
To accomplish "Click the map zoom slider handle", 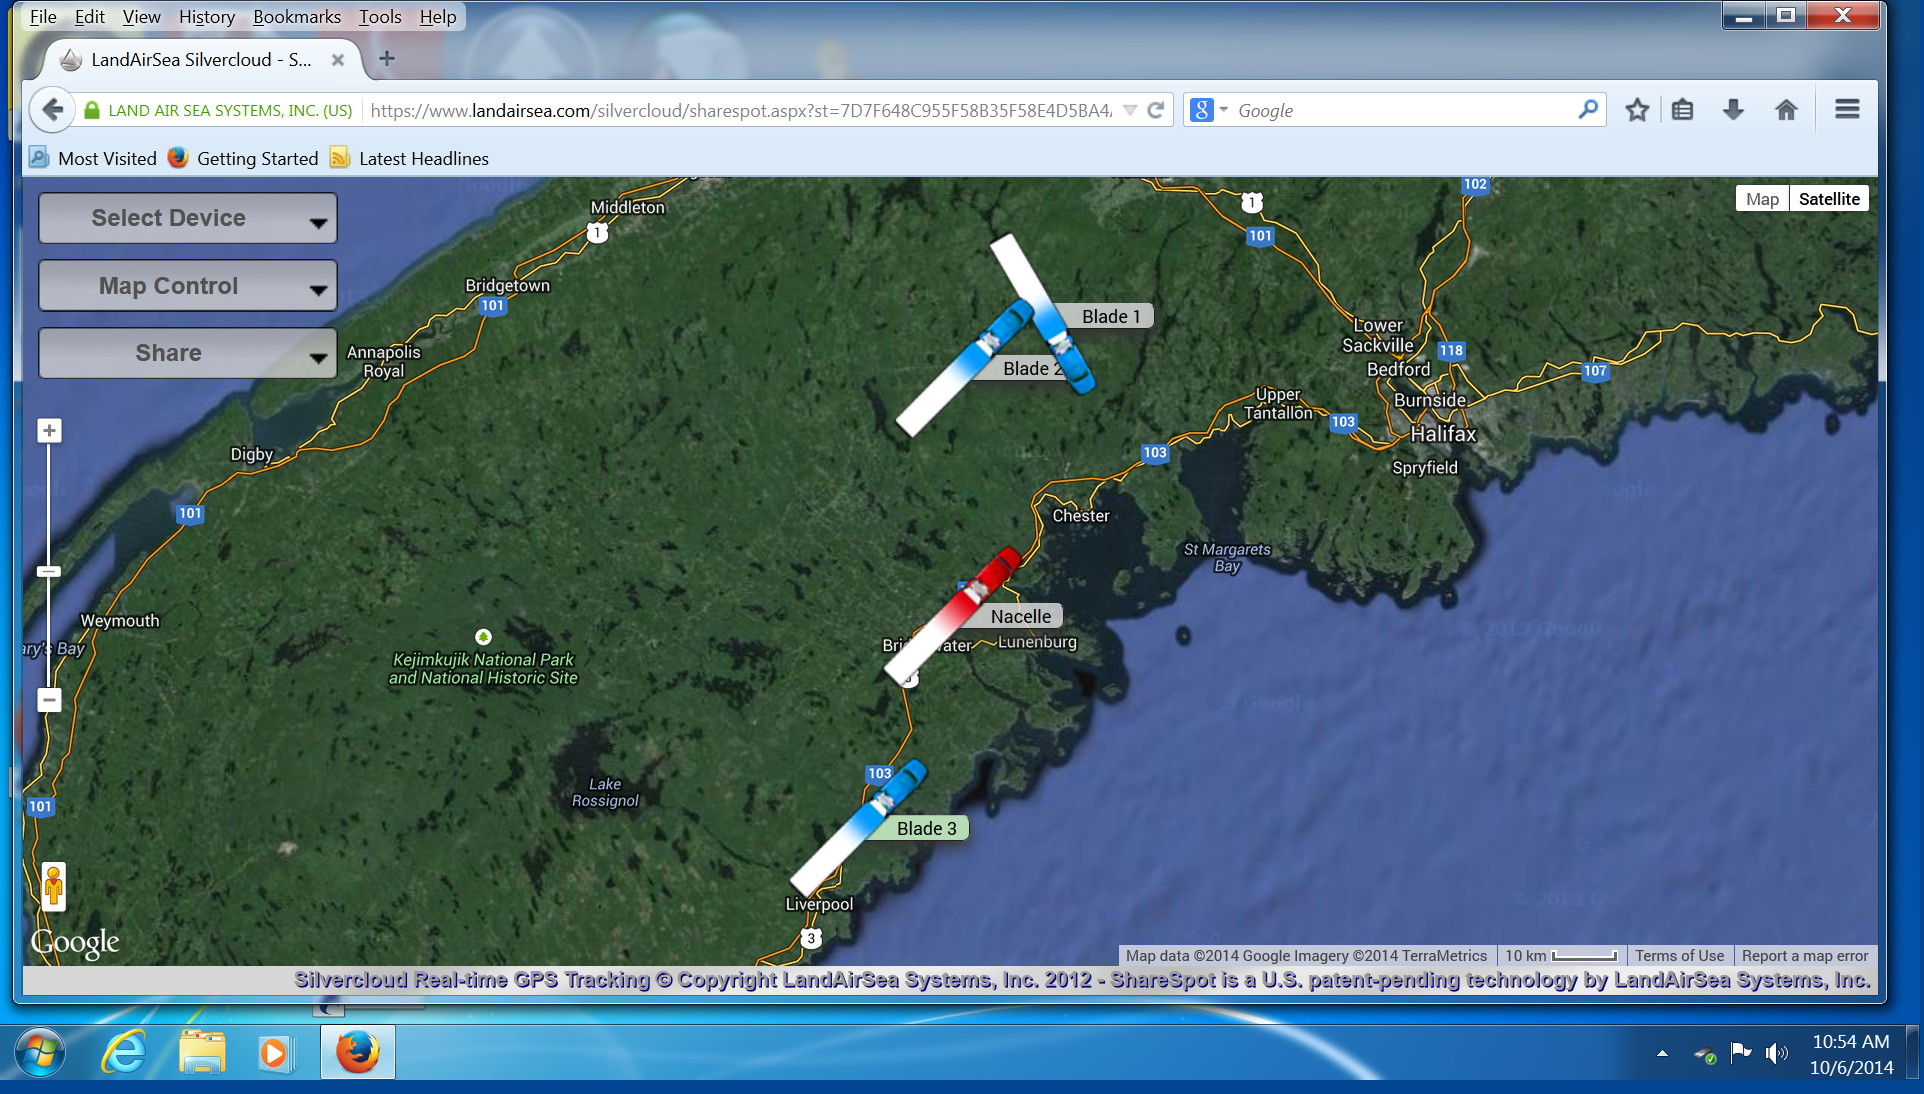I will pyautogui.click(x=49, y=572).
